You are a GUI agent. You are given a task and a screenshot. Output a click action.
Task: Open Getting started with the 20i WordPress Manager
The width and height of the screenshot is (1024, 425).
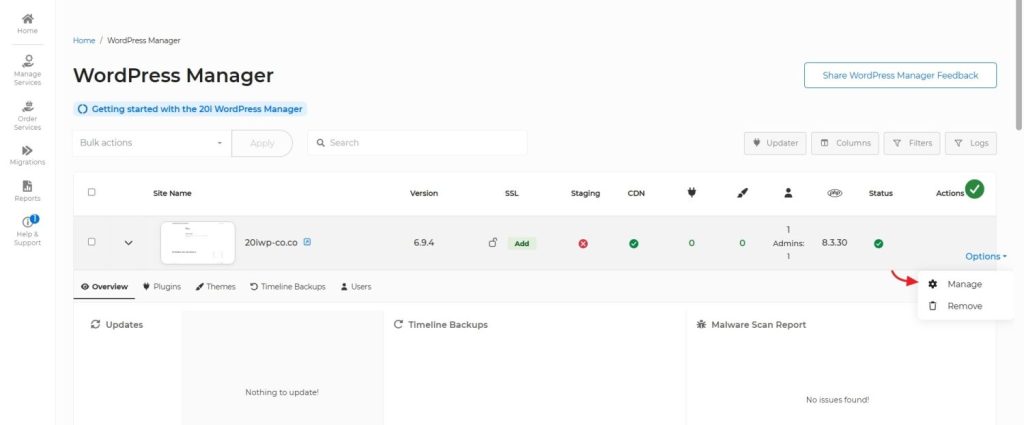coord(190,109)
